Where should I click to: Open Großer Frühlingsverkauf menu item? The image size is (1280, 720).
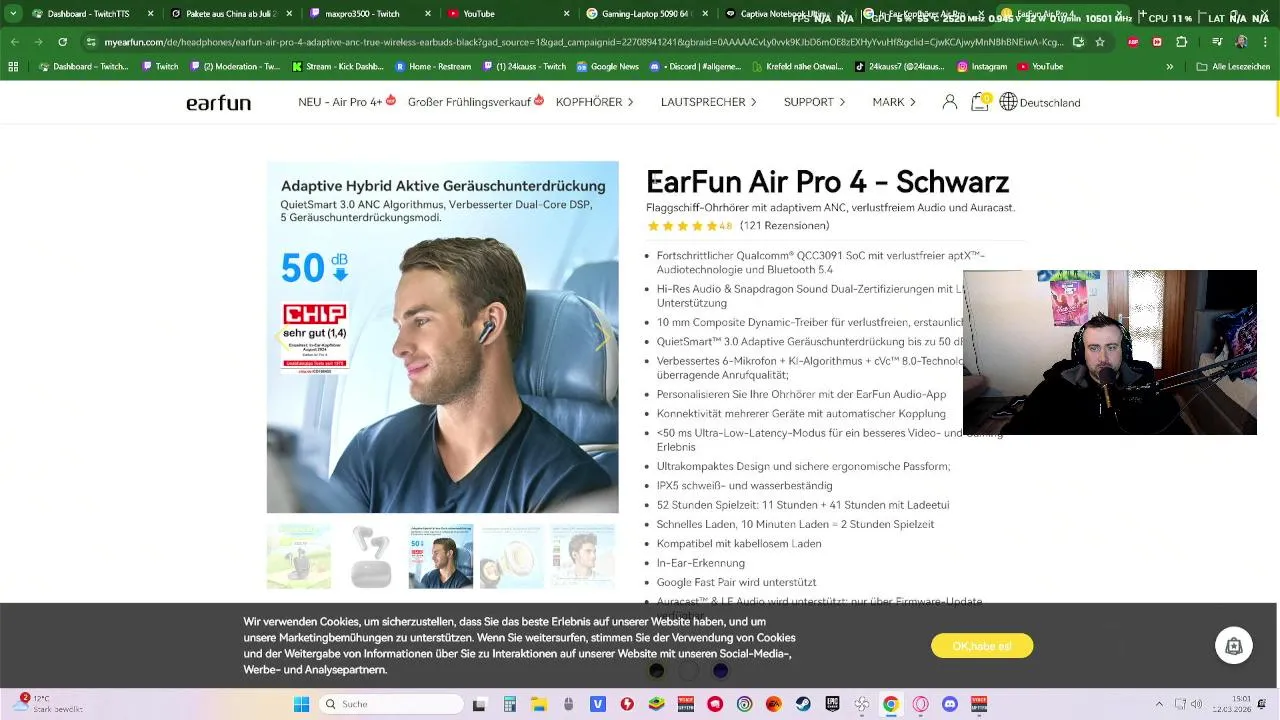476,102
